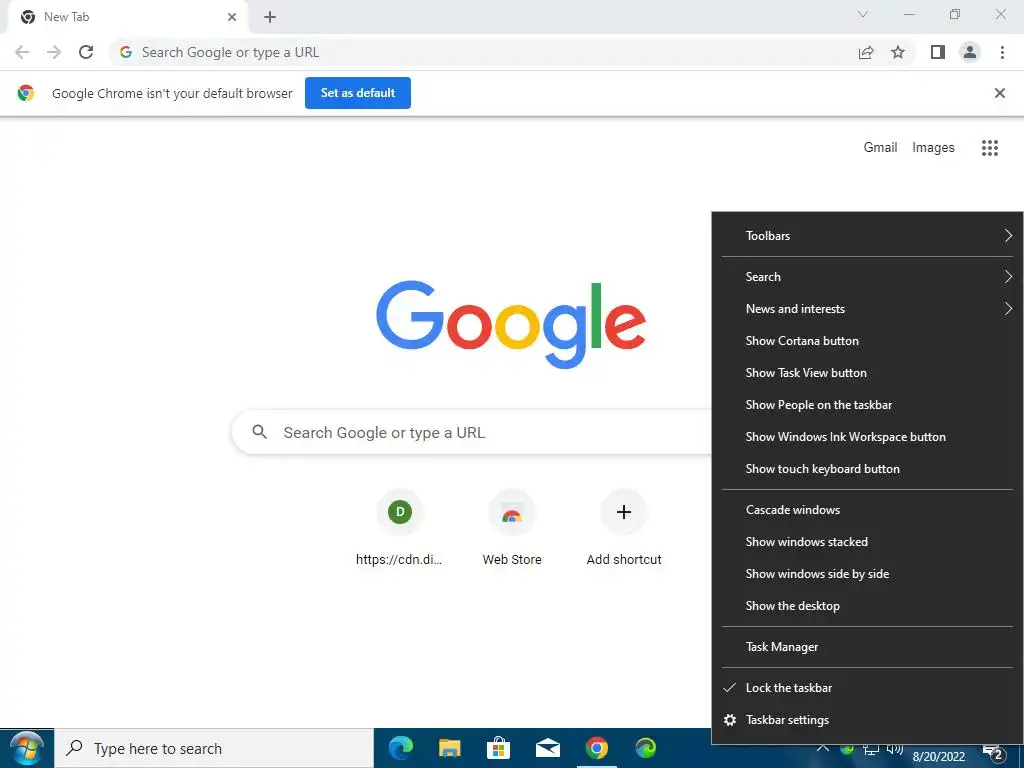Expand the Toolbars submenu
The height and width of the screenshot is (768, 1024).
point(867,236)
